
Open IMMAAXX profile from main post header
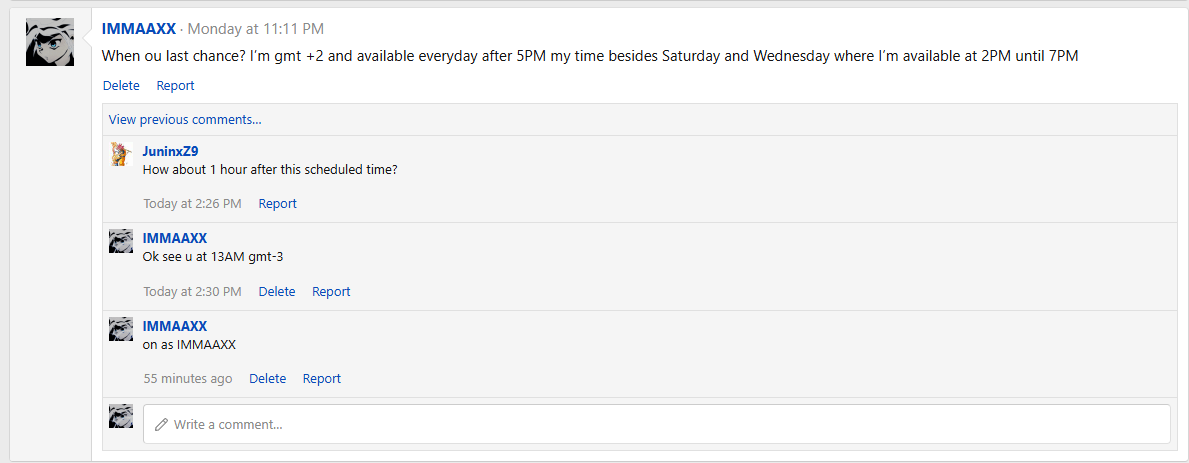coord(139,29)
